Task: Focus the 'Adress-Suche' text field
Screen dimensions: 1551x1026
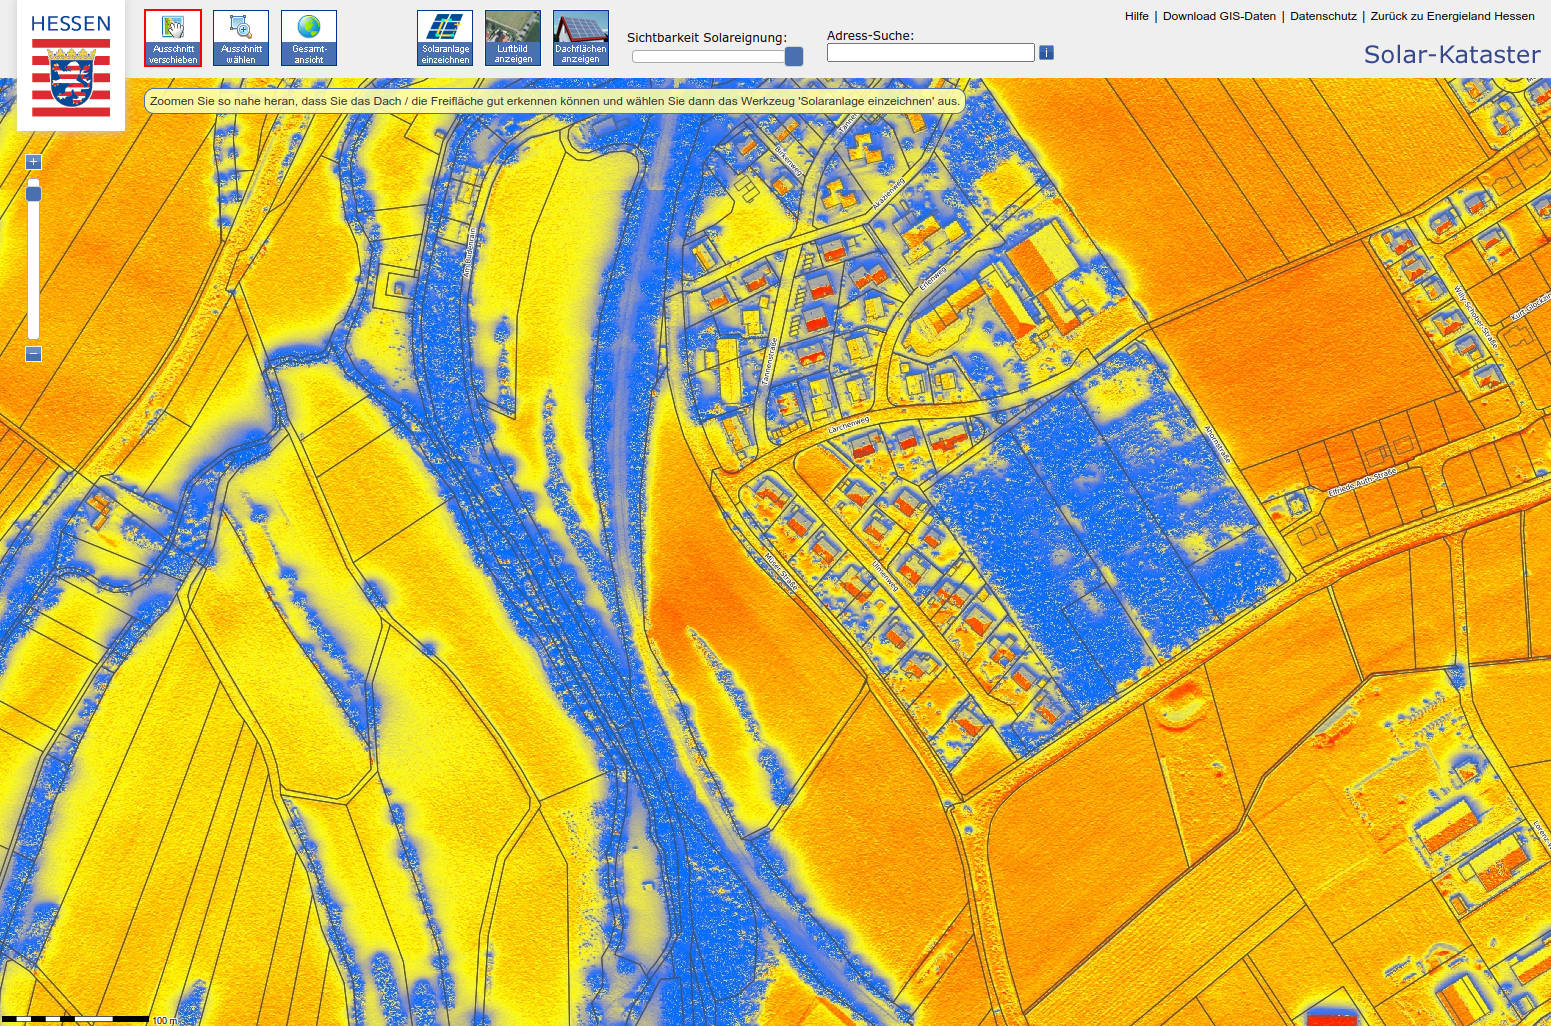Action: pos(930,52)
